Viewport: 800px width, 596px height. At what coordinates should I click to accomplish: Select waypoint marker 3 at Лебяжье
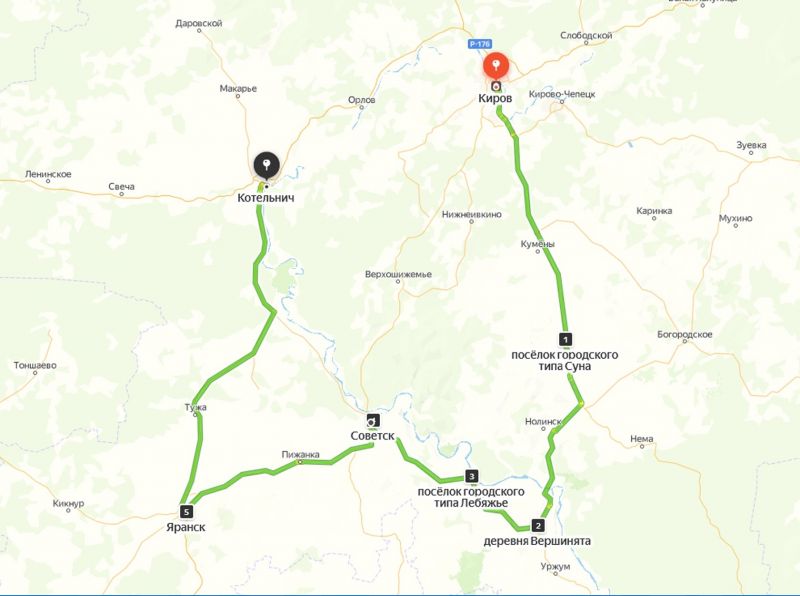pos(471,477)
